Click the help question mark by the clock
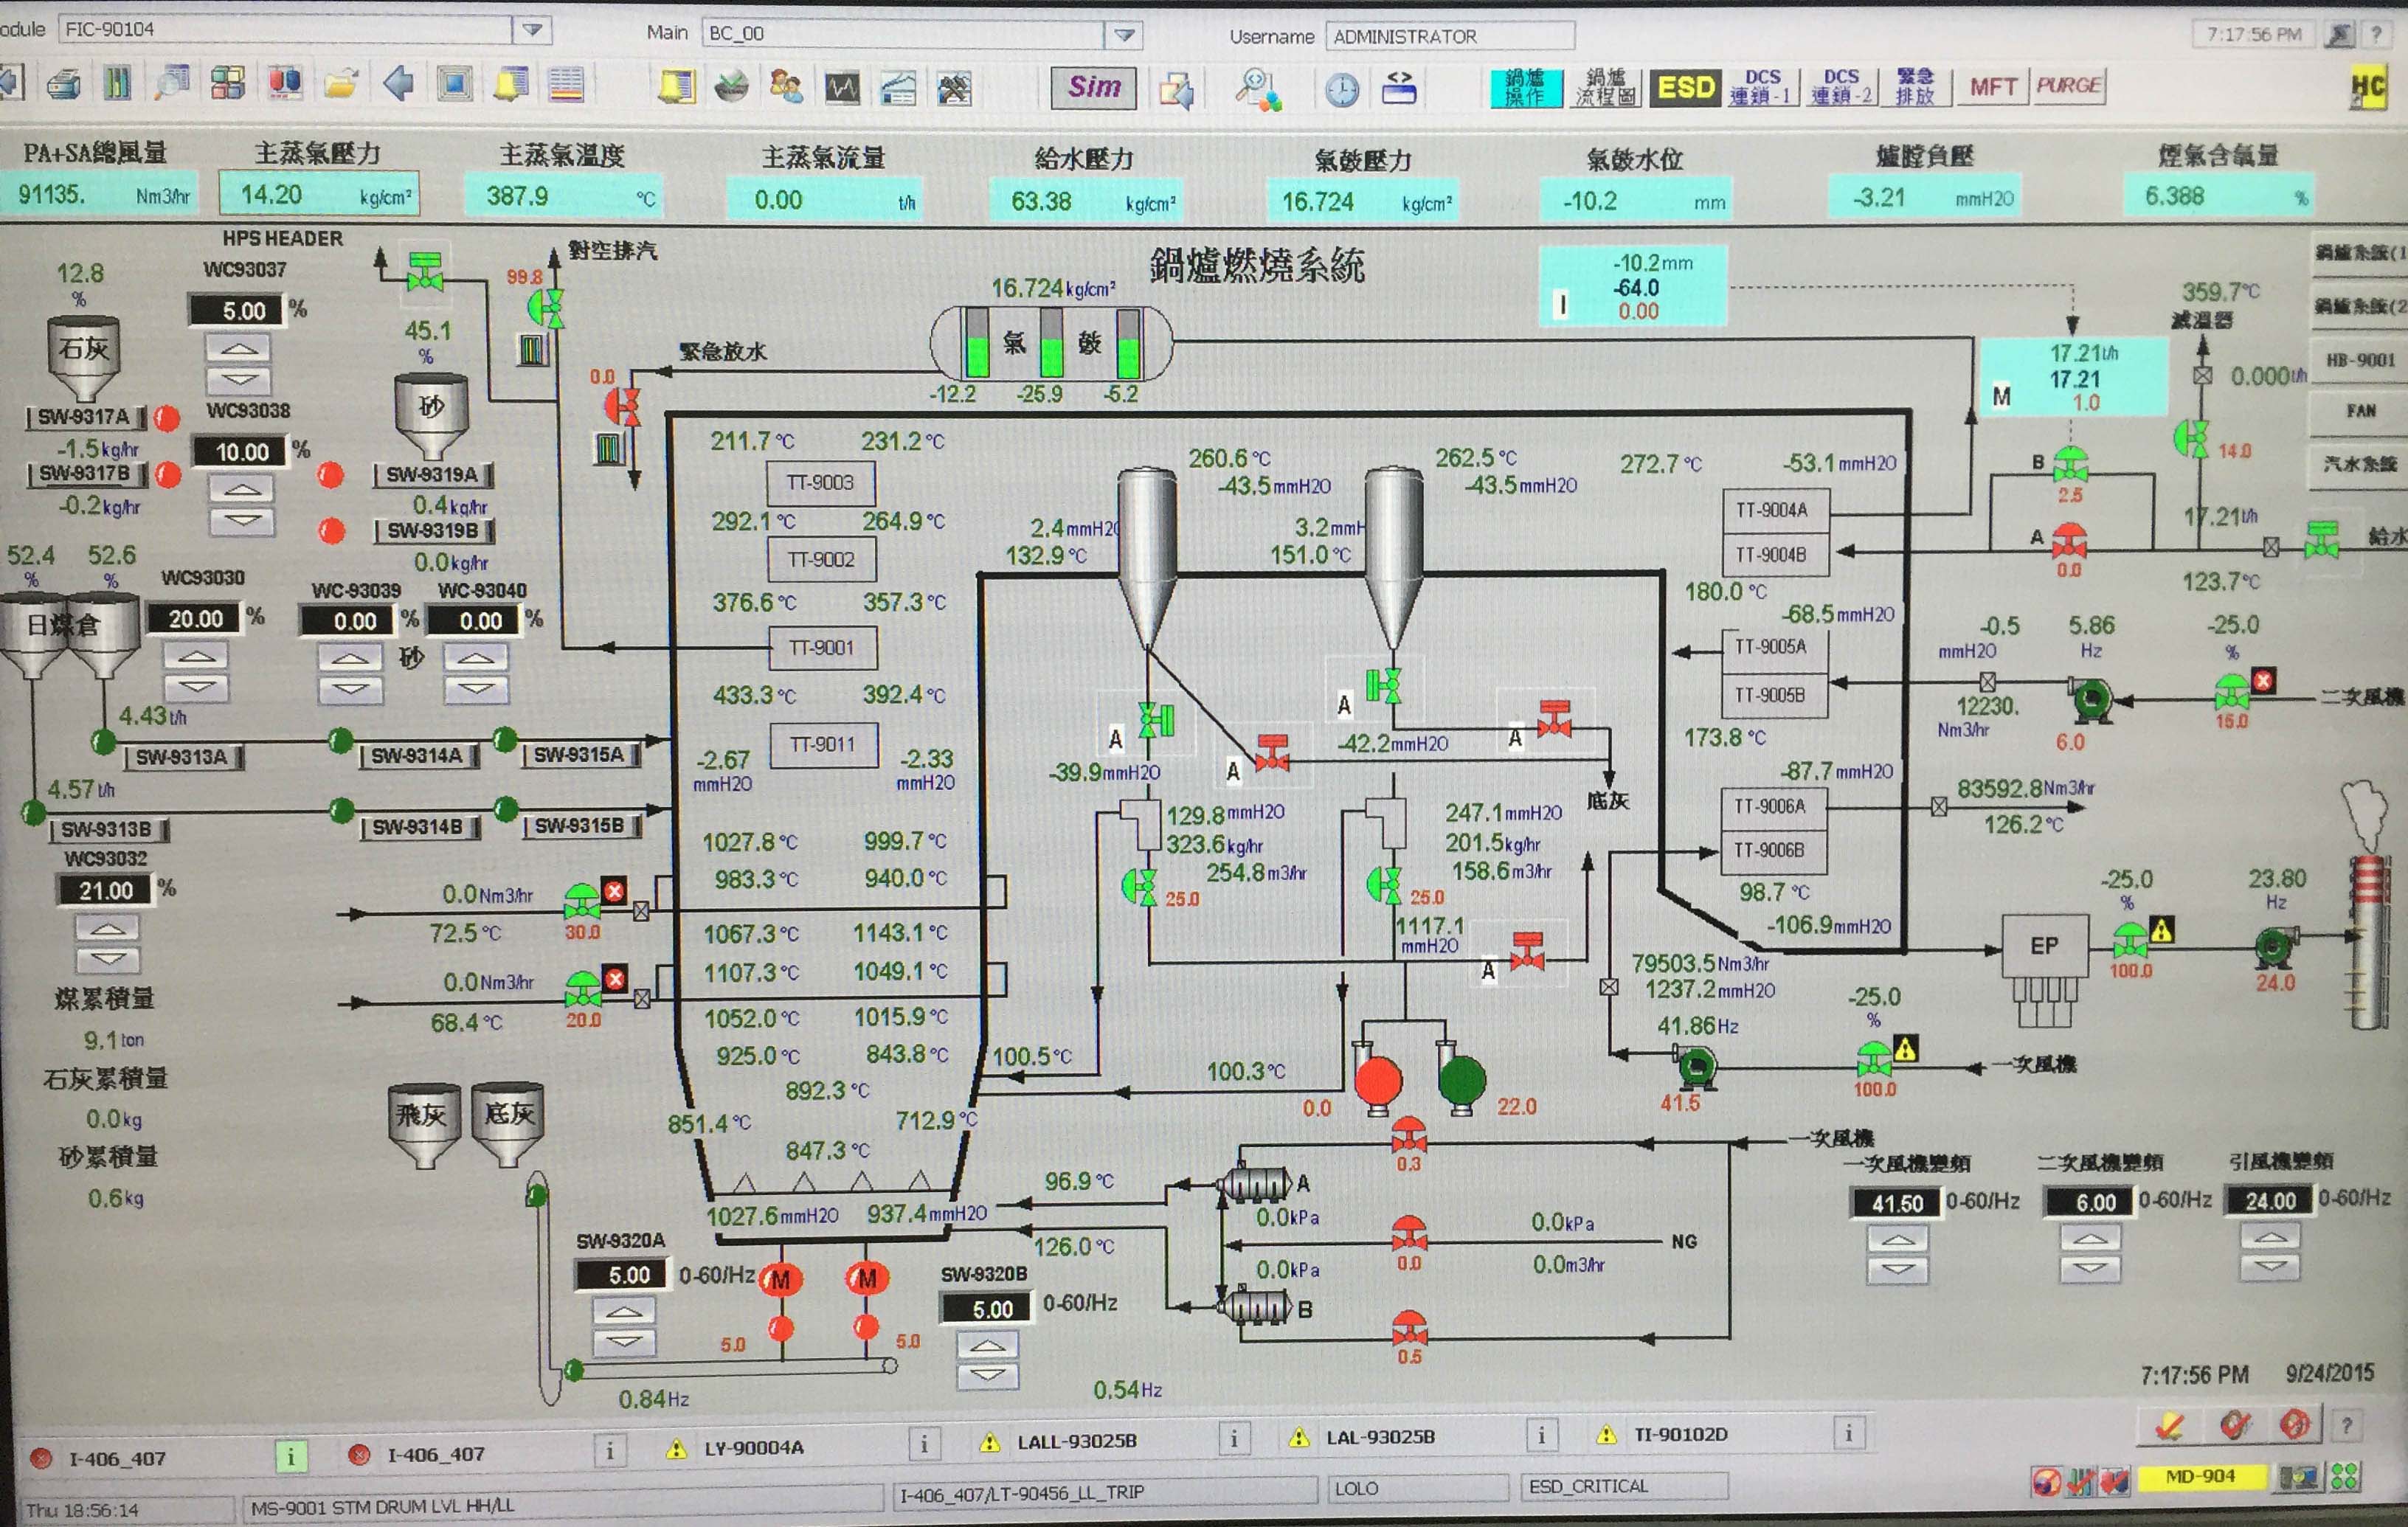The image size is (2408, 1527). click(x=2376, y=35)
